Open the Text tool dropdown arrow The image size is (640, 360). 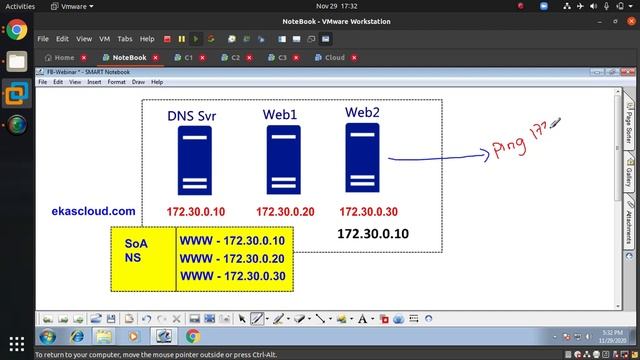(x=372, y=319)
